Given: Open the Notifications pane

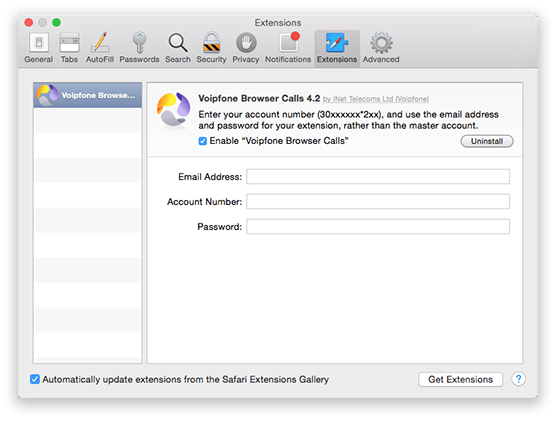Looking at the screenshot, I should click(x=288, y=48).
